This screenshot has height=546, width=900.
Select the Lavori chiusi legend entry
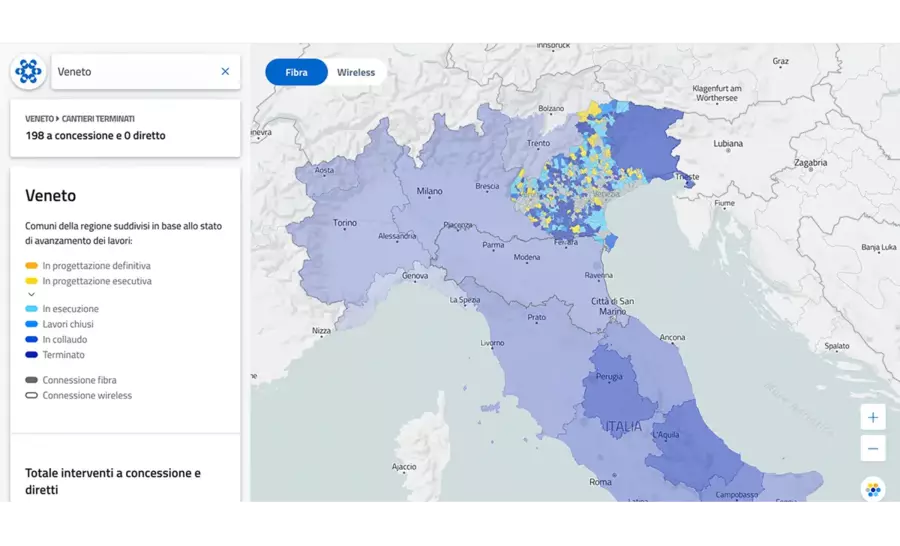[x=60, y=324]
